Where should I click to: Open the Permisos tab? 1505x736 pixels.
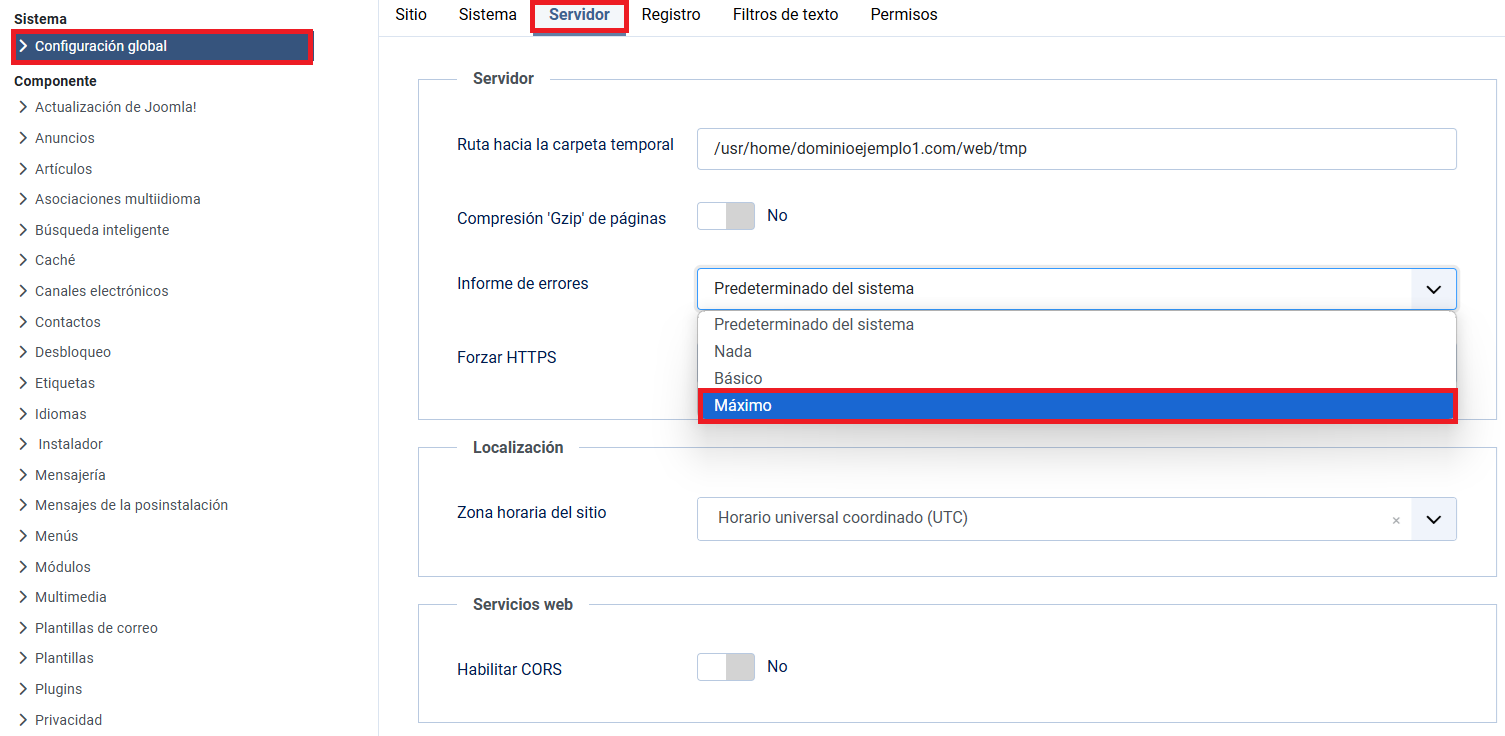pyautogui.click(x=904, y=15)
